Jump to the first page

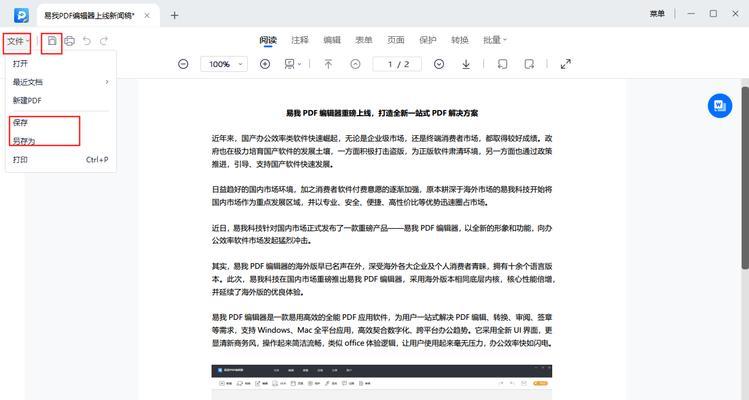328,64
